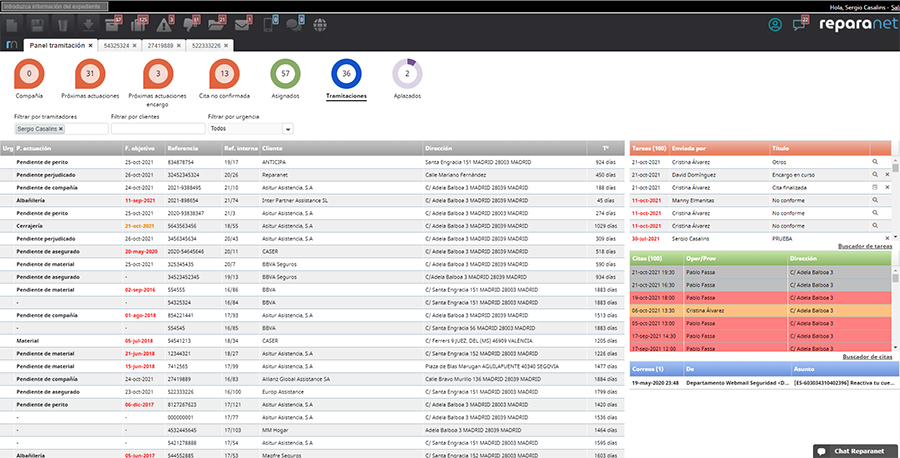Click magnifier on 'Encargo en curso' task
Screen dimensions: 900x458
tap(874, 173)
